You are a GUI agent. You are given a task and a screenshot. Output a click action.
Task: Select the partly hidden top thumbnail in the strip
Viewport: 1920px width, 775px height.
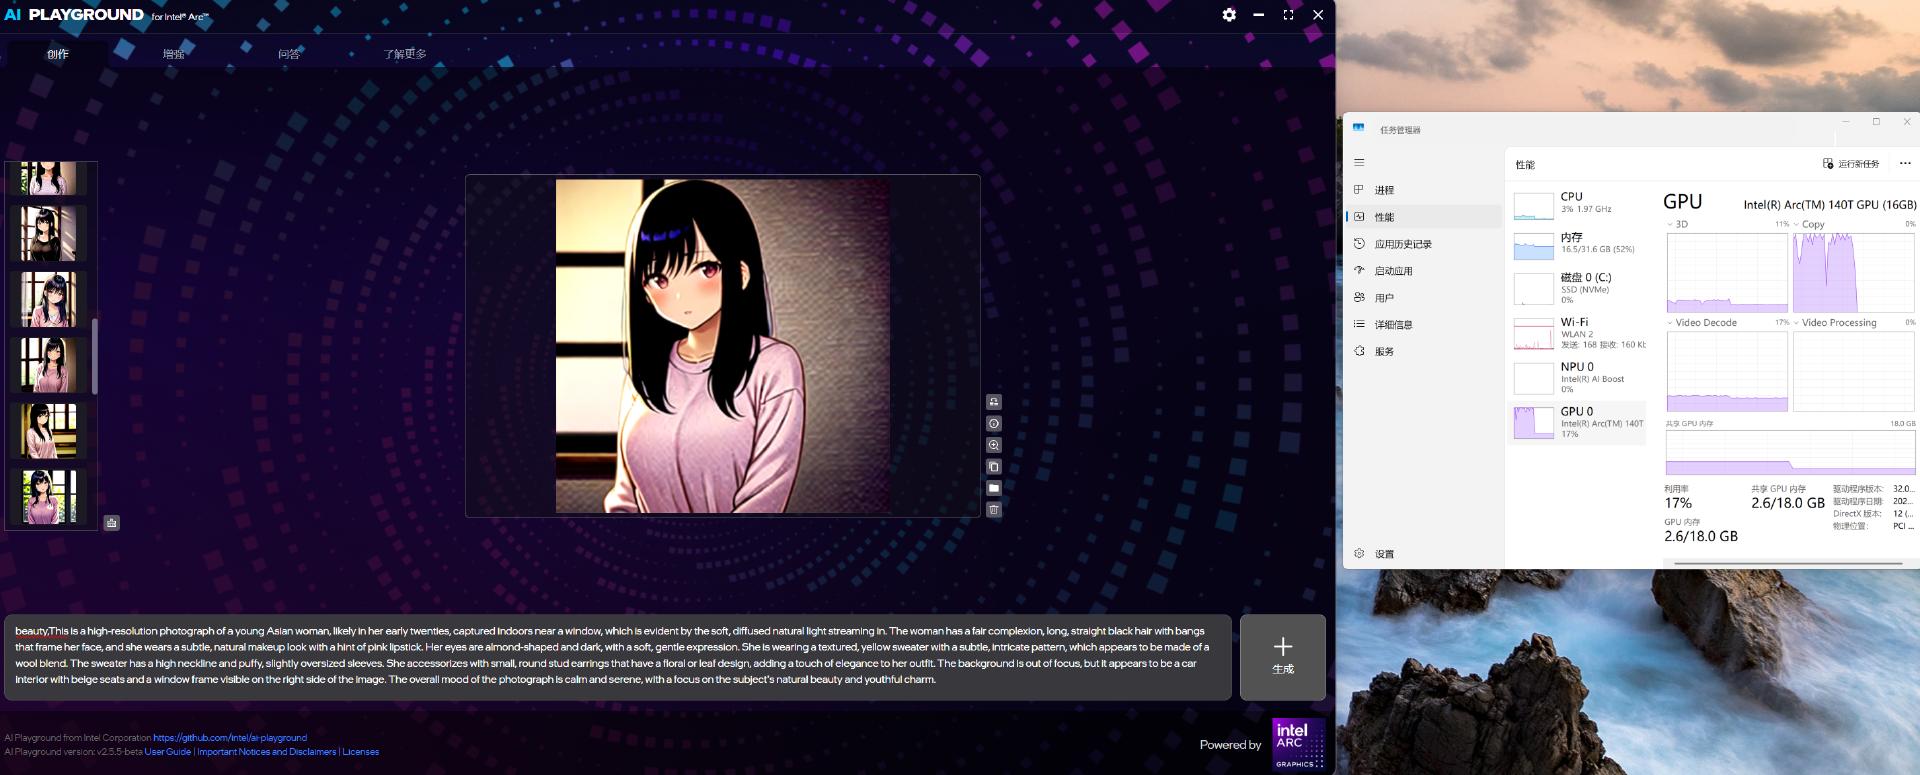coord(48,178)
